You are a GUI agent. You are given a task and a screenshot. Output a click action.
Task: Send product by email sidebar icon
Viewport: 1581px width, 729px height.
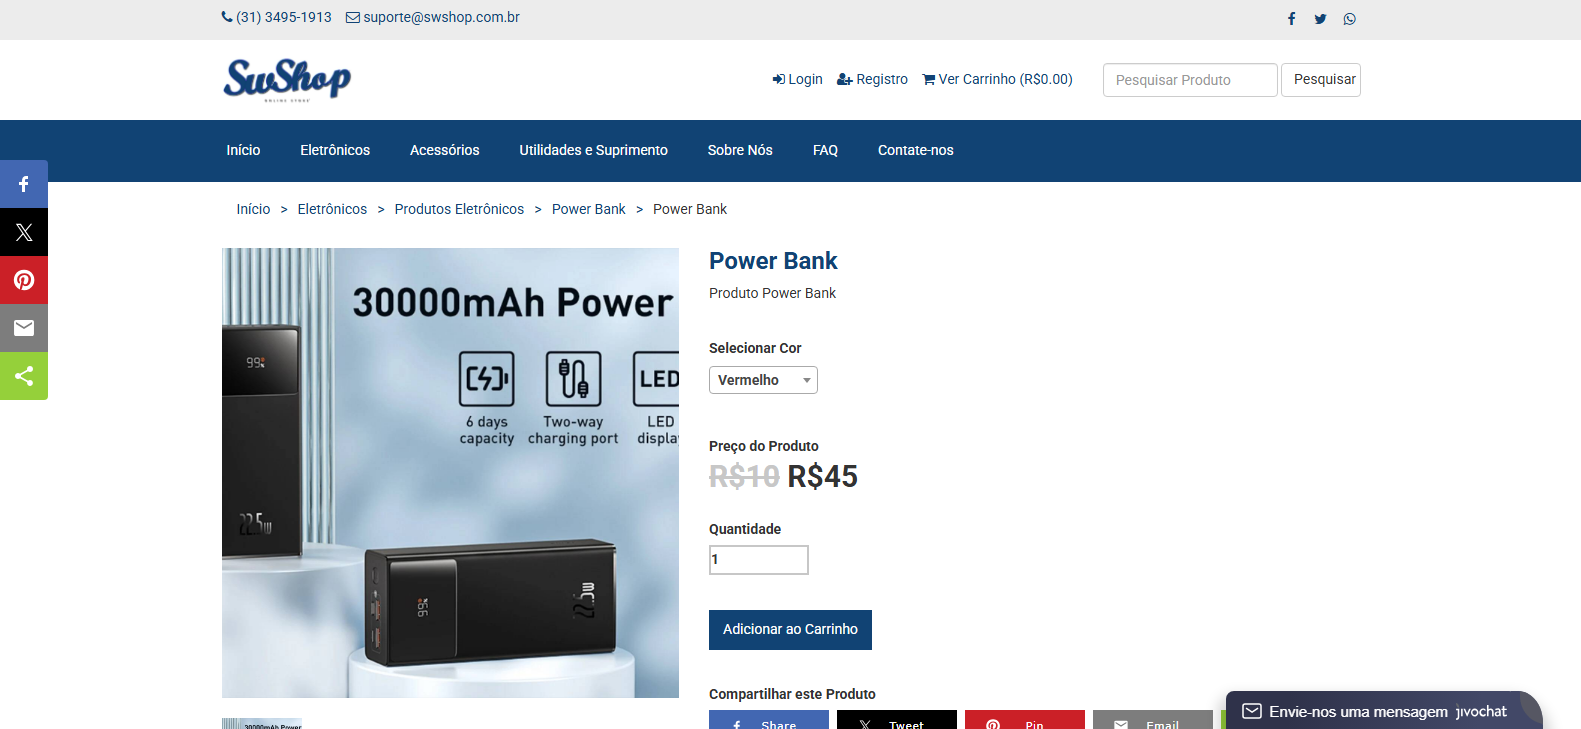pos(24,328)
